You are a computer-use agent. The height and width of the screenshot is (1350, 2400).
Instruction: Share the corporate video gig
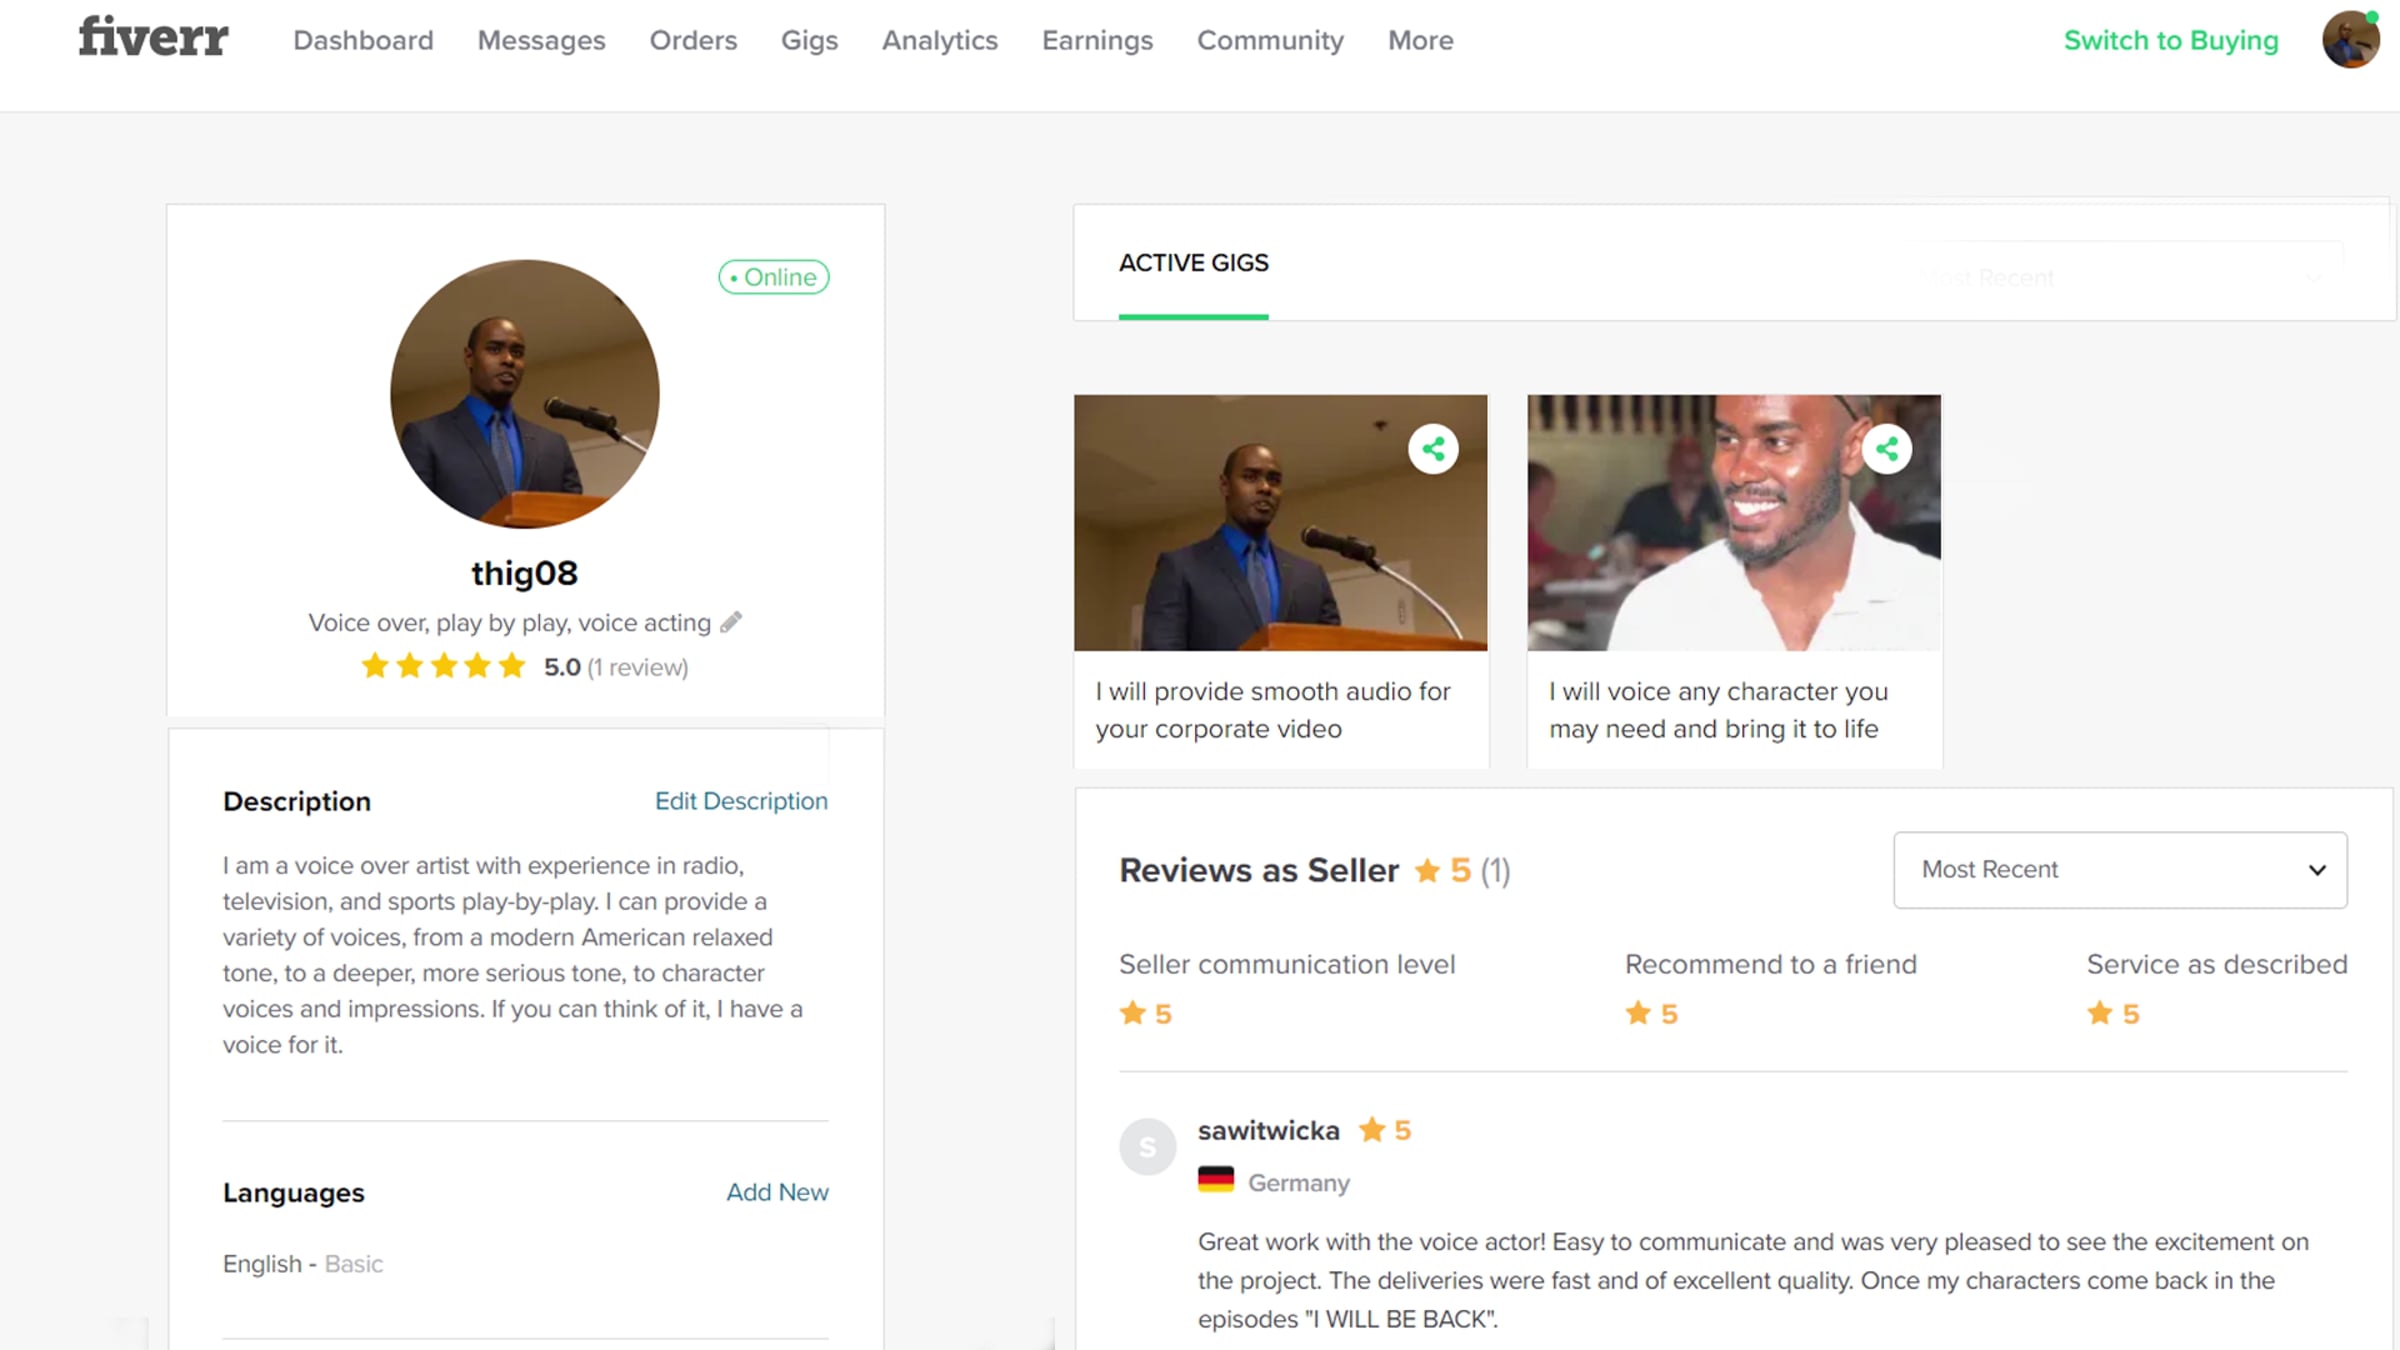tap(1433, 449)
